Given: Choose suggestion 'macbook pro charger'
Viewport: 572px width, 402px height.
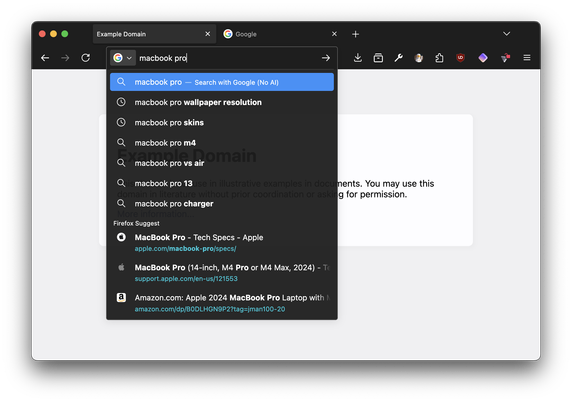Looking at the screenshot, I should 222,204.
